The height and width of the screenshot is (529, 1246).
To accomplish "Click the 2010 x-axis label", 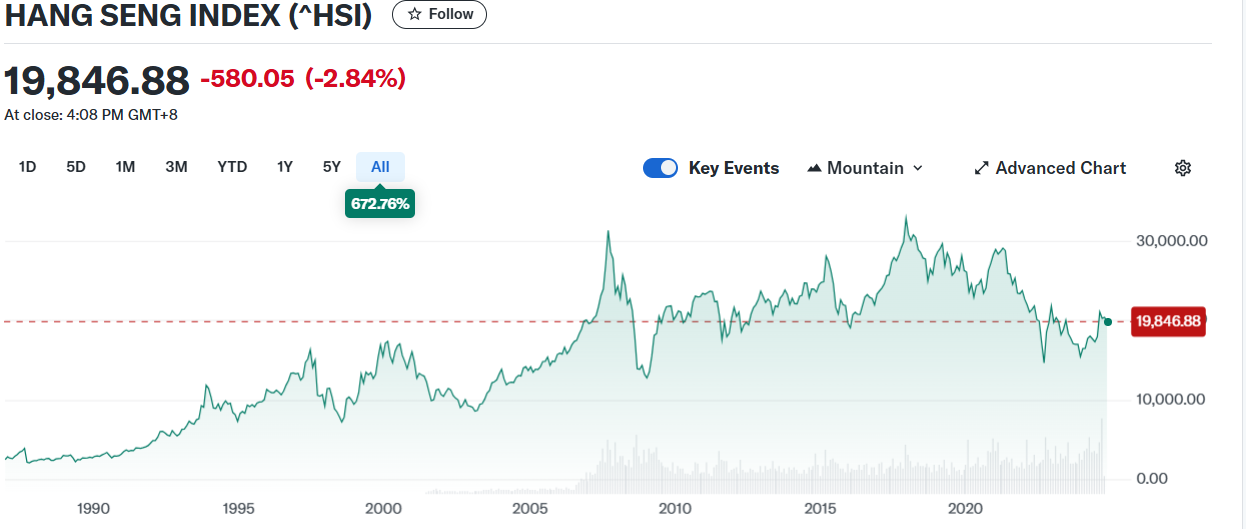I will [x=675, y=508].
